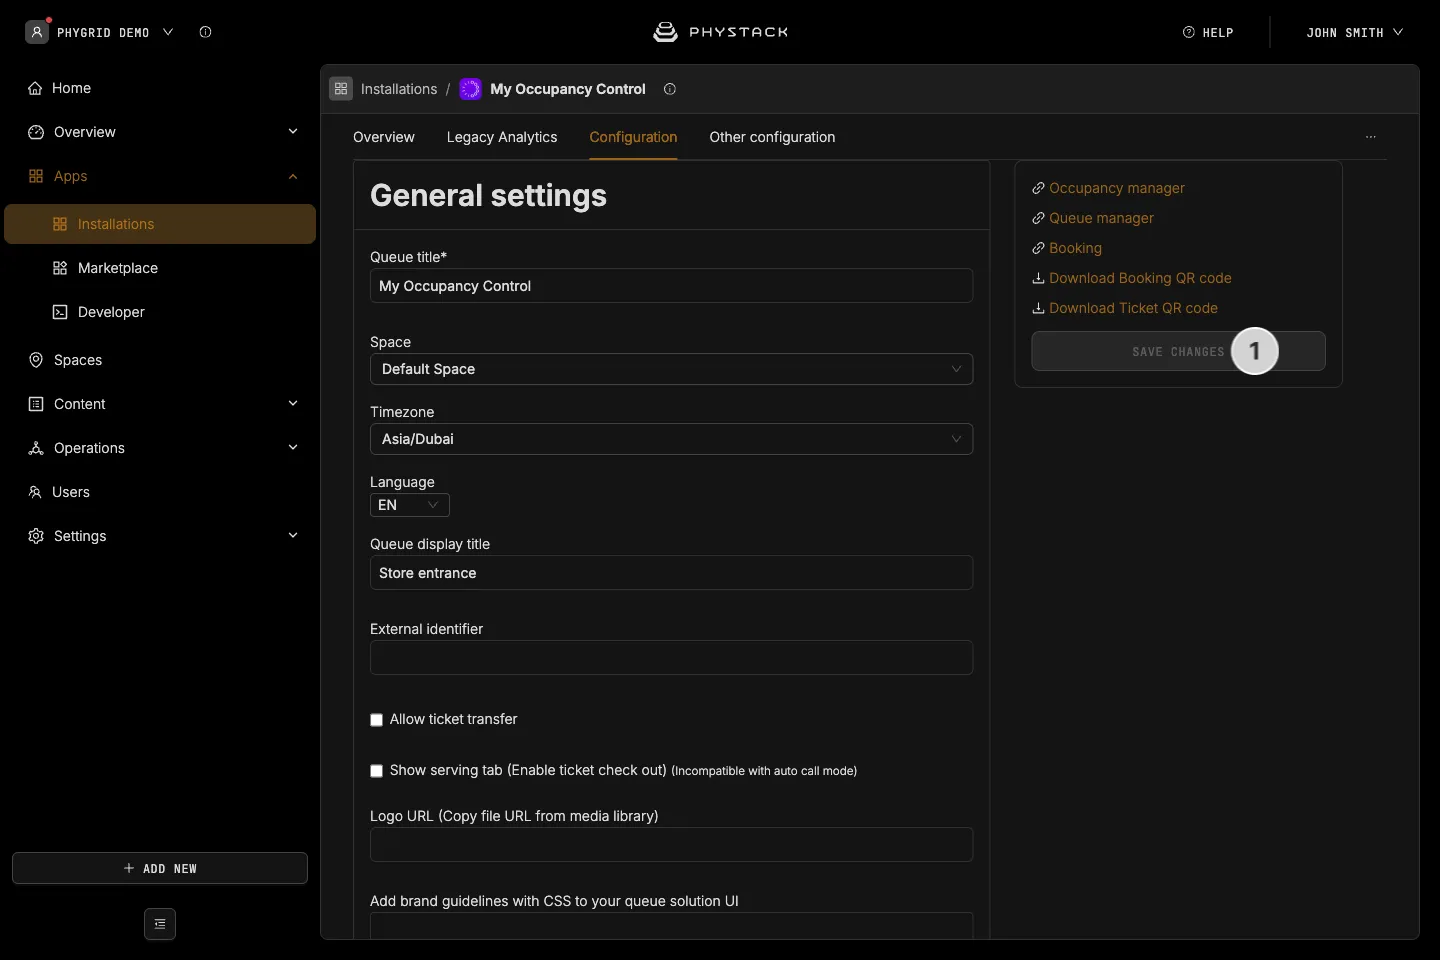The image size is (1440, 960).
Task: Open the PhyGrid Demo tenant switcher
Action: [x=100, y=32]
